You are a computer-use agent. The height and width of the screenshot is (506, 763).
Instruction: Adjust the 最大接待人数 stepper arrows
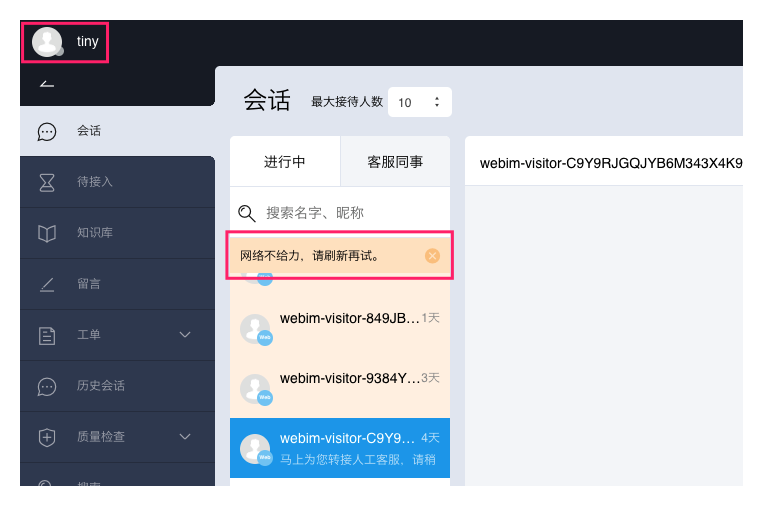tap(437, 102)
